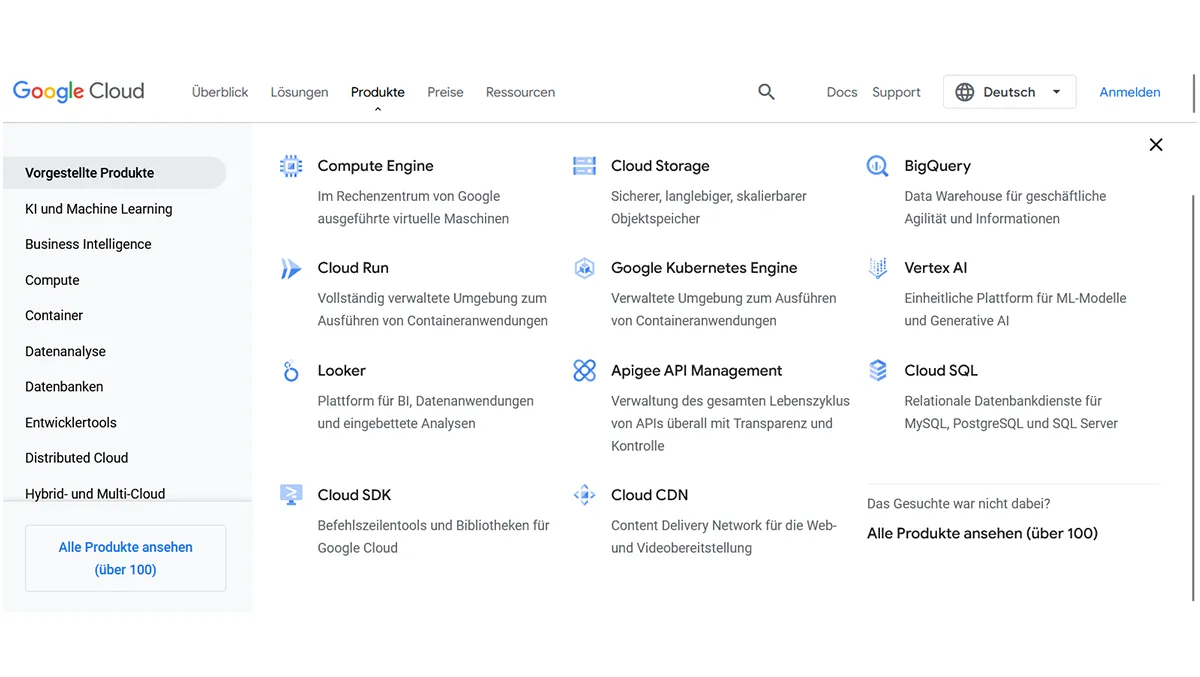Click the Google Cloud logo
The image size is (1200, 677).
click(x=79, y=91)
